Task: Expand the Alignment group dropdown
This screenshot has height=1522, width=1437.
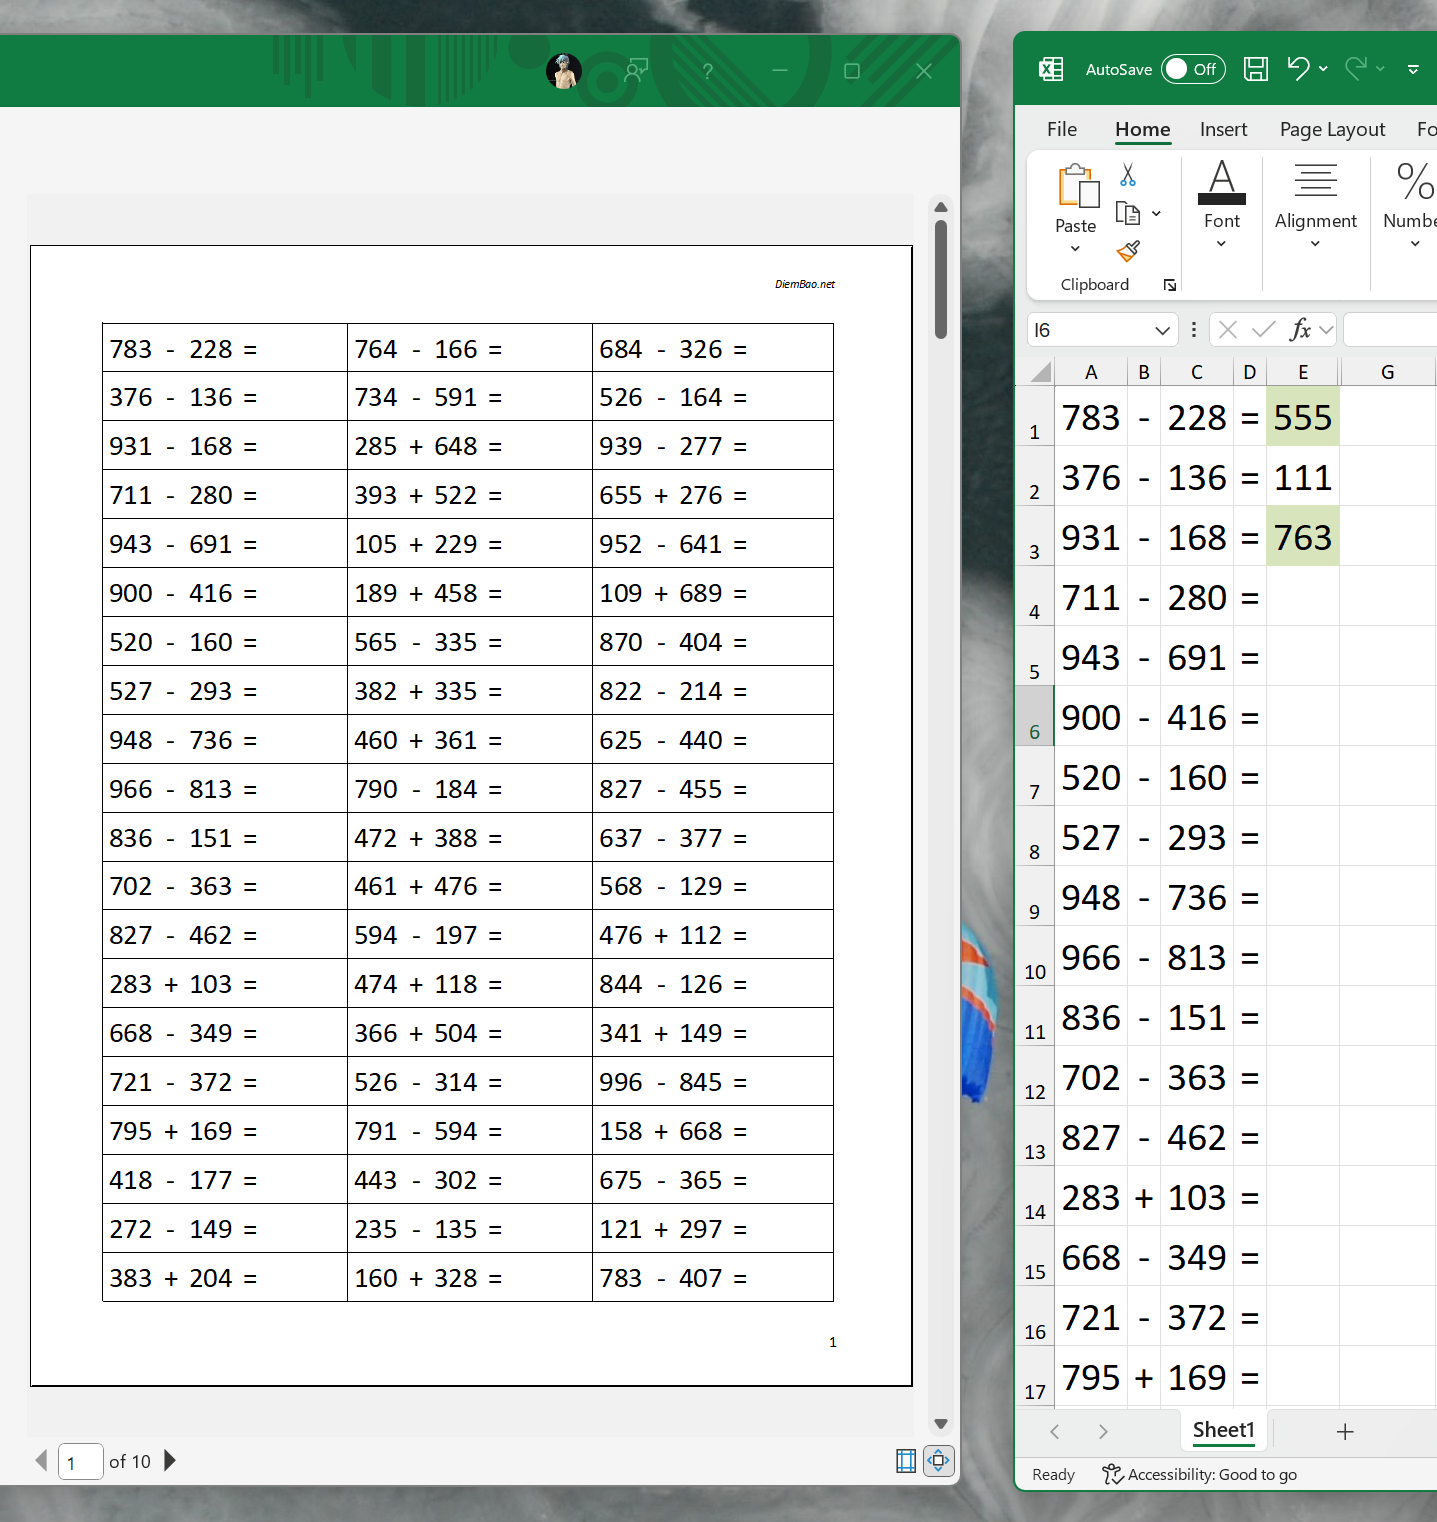Action: click(x=1315, y=245)
